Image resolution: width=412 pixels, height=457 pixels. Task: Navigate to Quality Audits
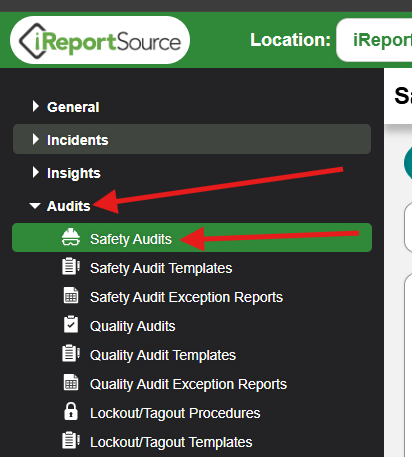click(x=132, y=326)
